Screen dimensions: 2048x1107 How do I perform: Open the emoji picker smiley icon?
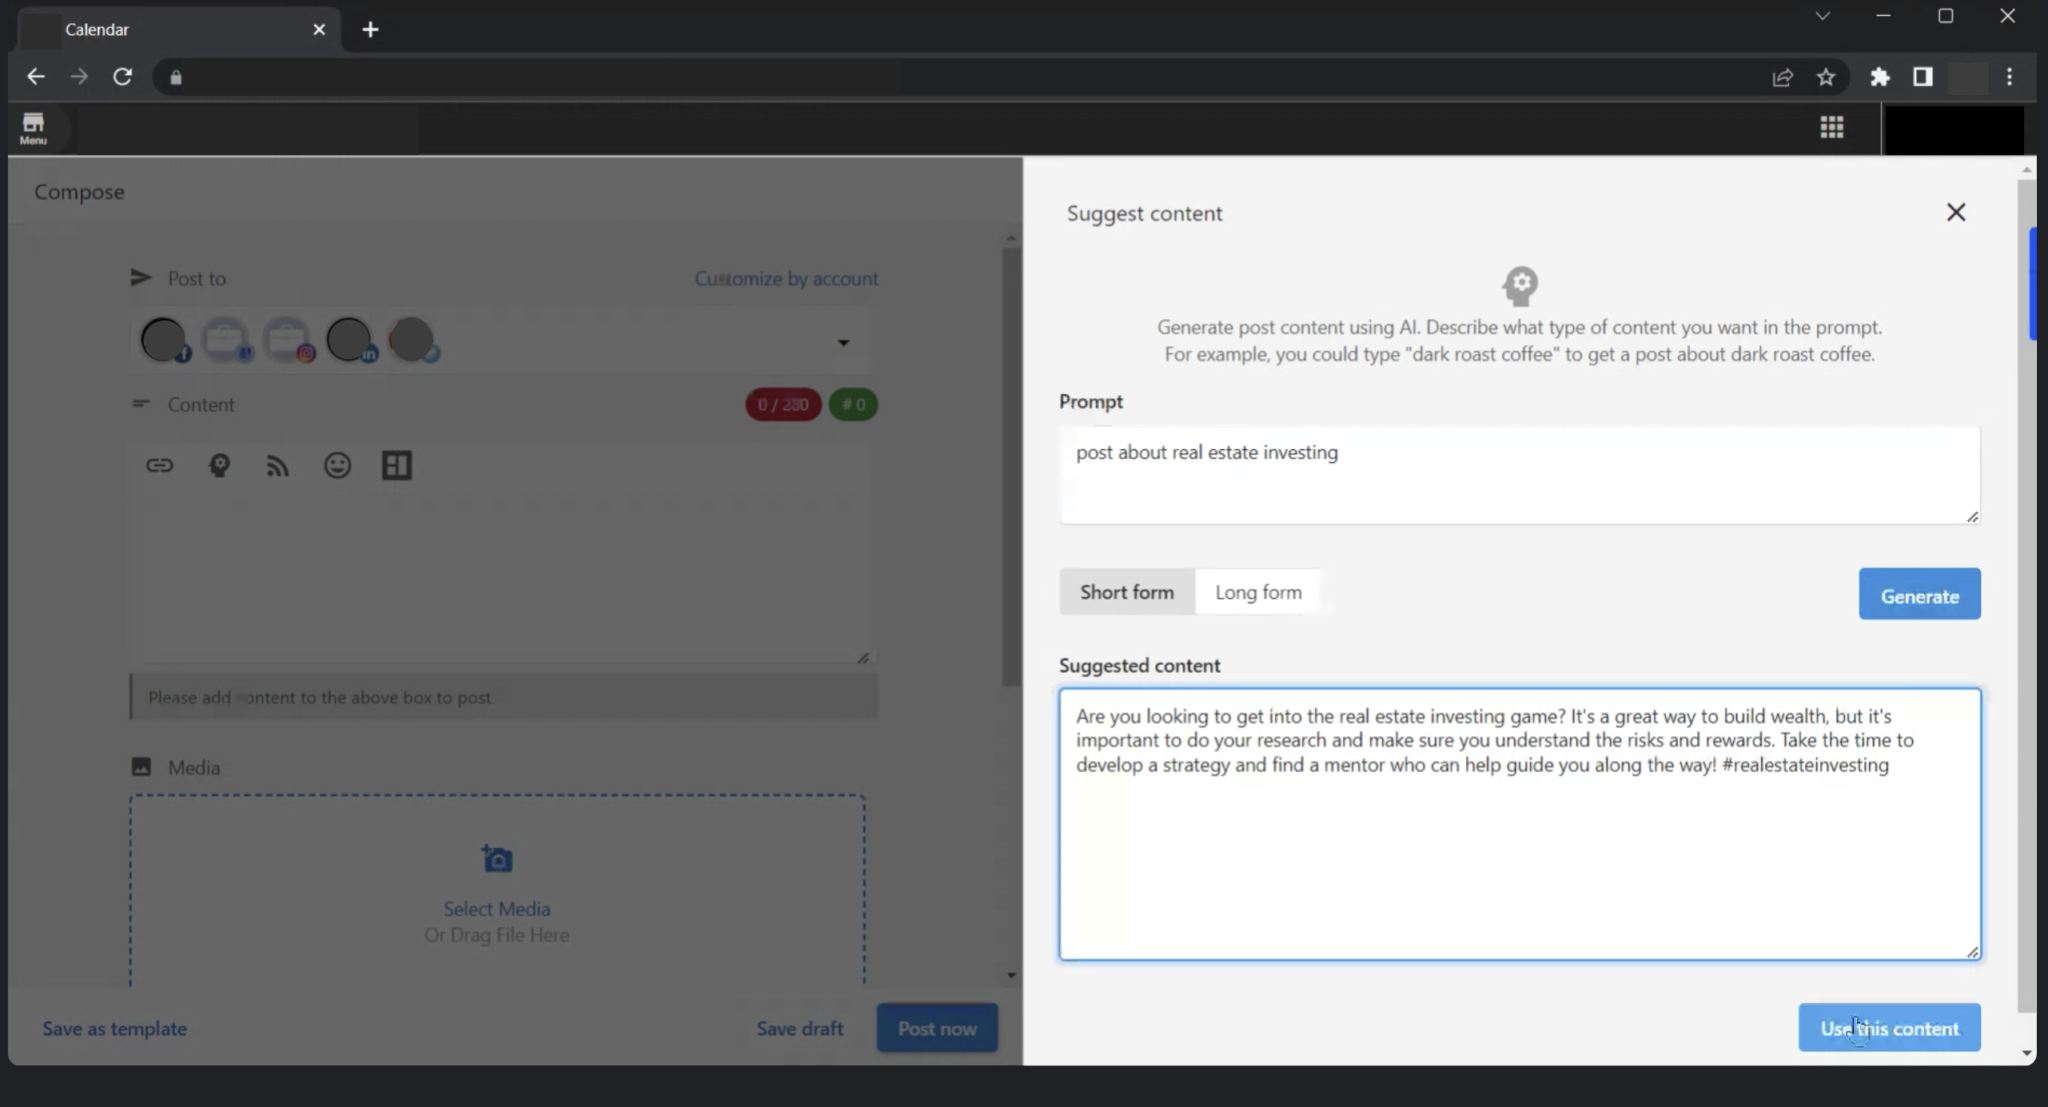pos(338,465)
